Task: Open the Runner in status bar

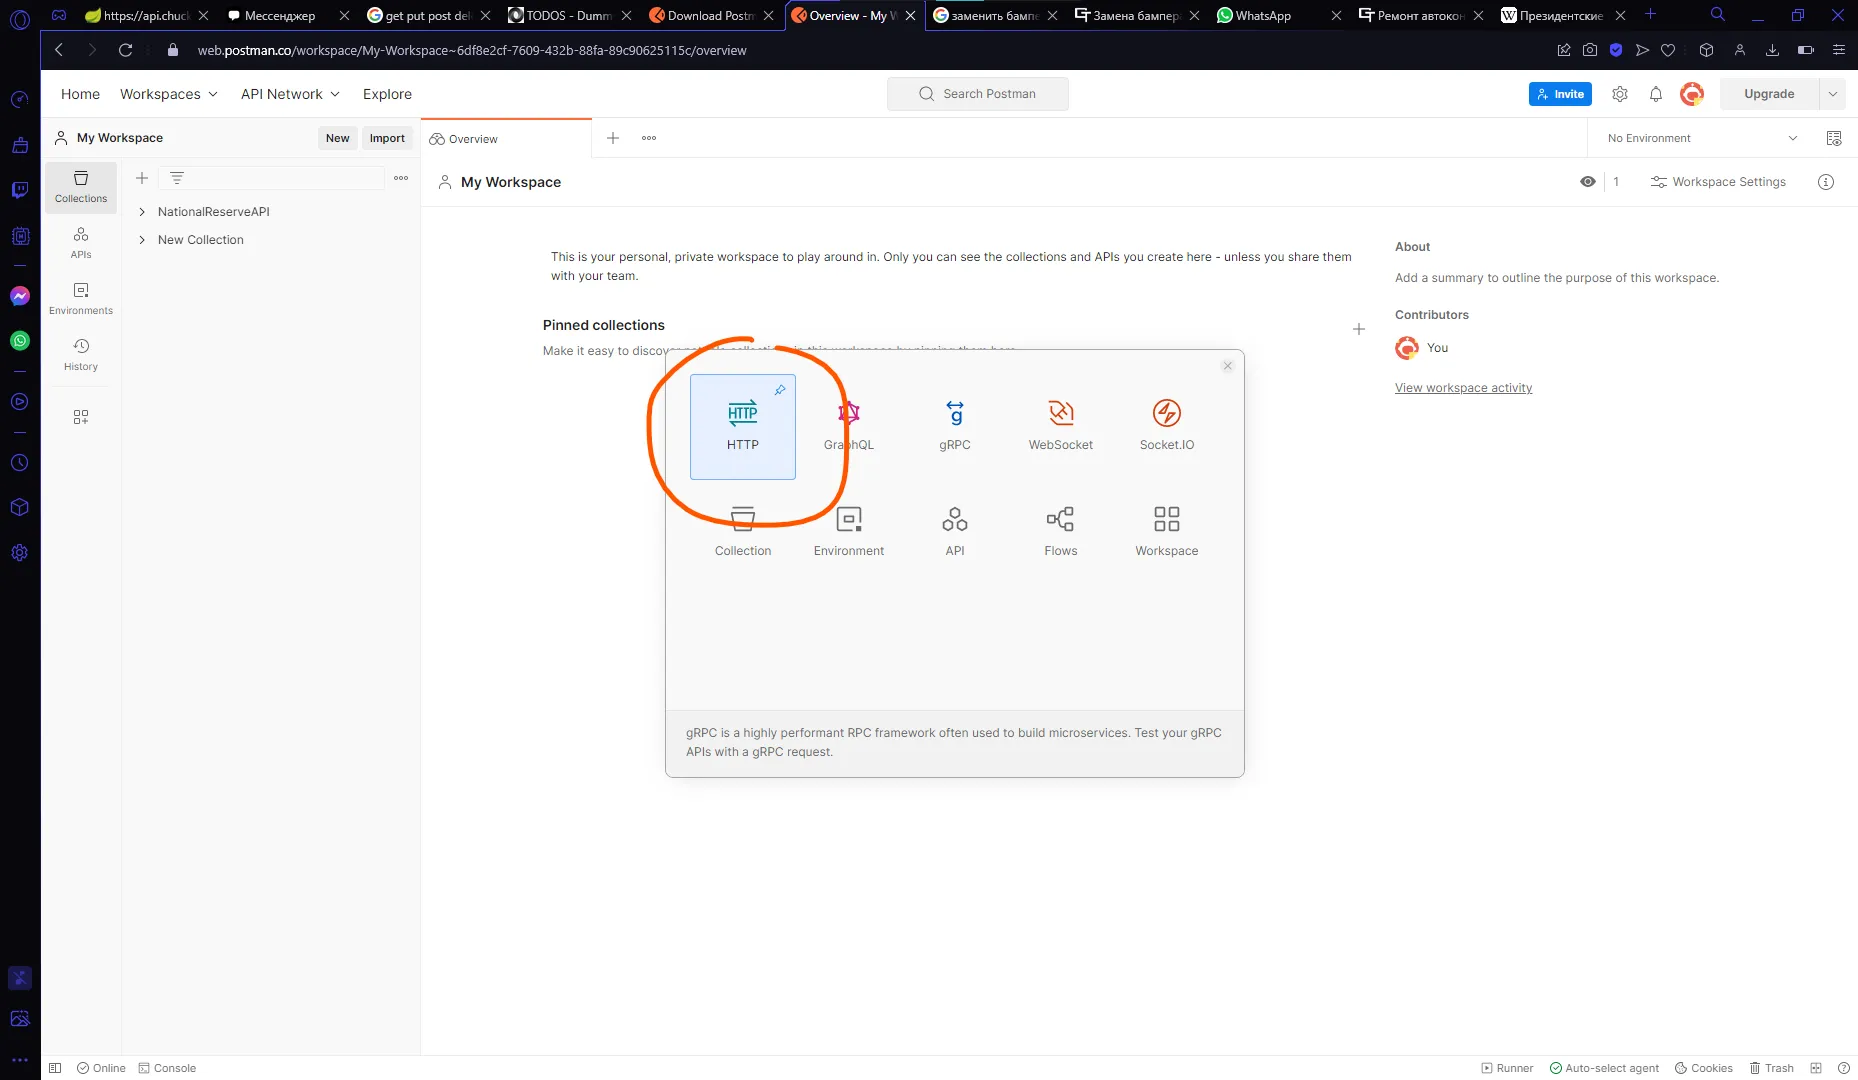Action: click(x=1507, y=1068)
